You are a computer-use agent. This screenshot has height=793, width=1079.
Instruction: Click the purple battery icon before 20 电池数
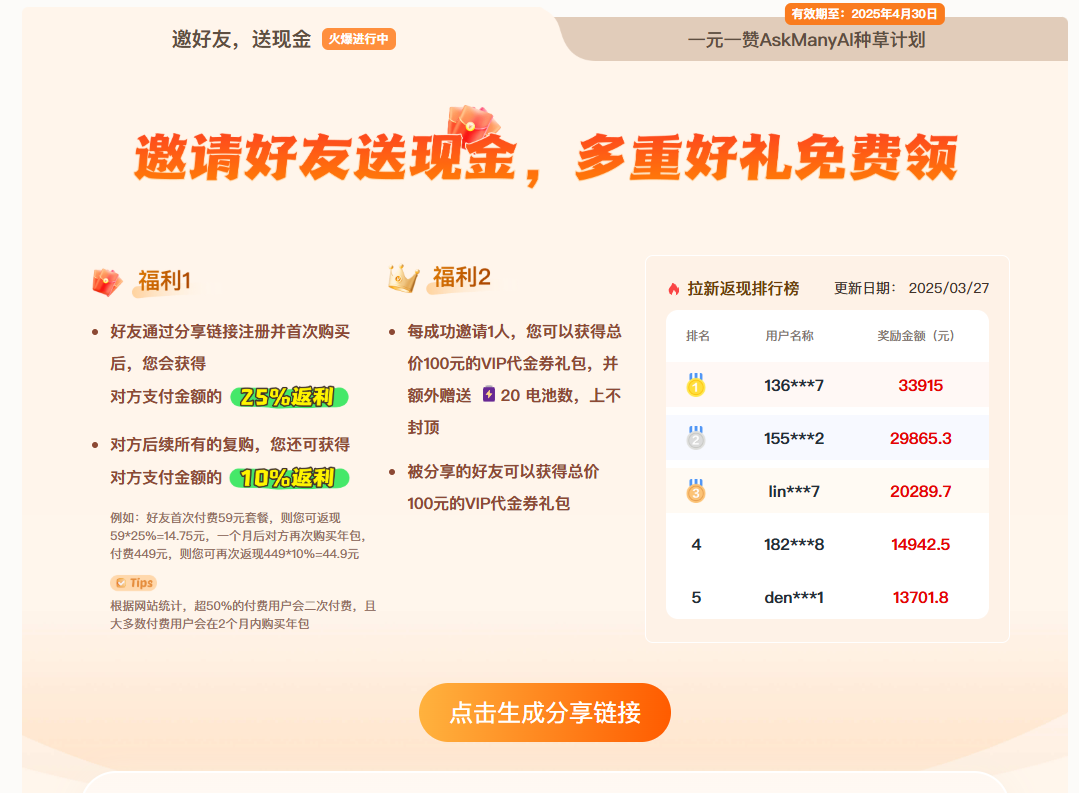click(489, 394)
